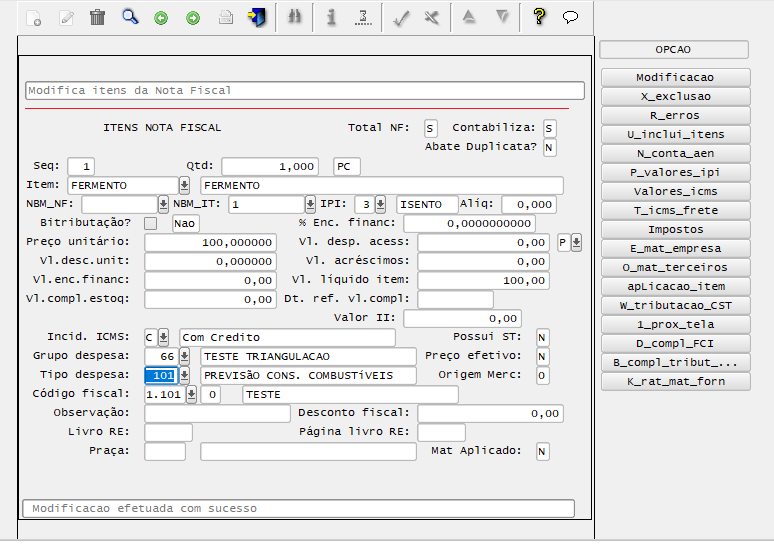Click the checkmark confirm icon

point(400,19)
